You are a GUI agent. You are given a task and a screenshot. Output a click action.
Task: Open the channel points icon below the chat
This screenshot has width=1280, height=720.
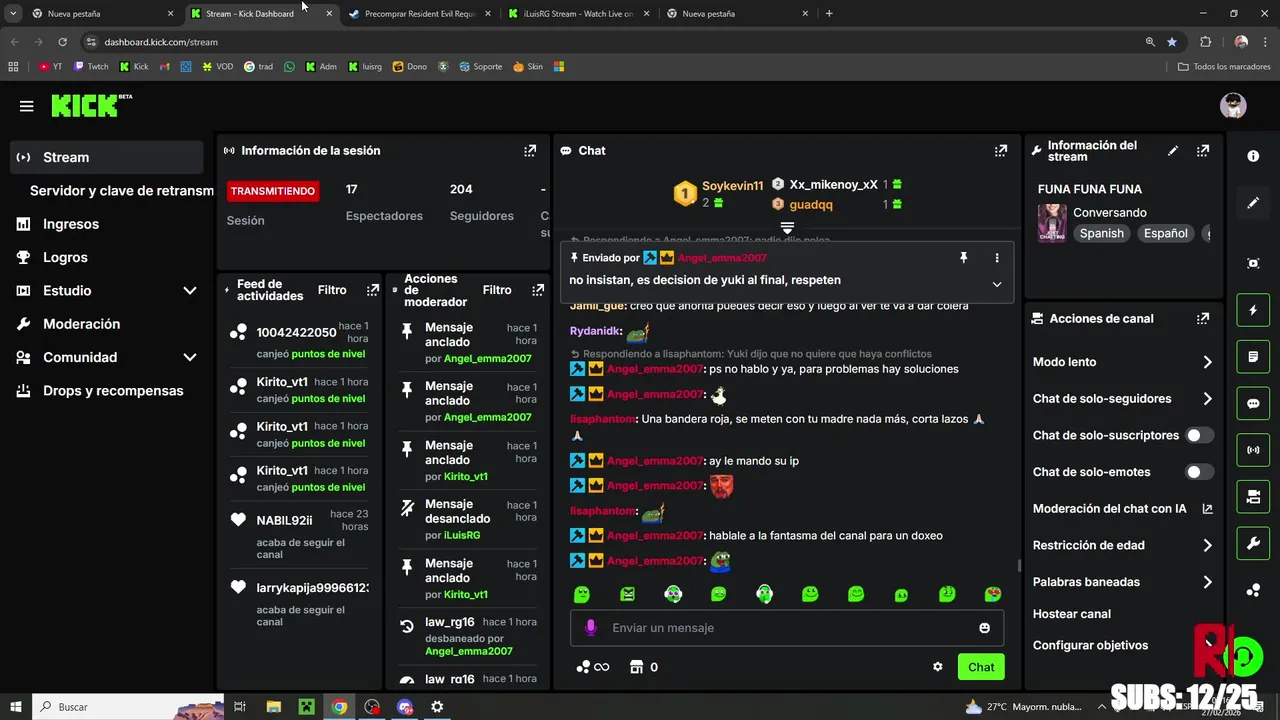(592, 667)
